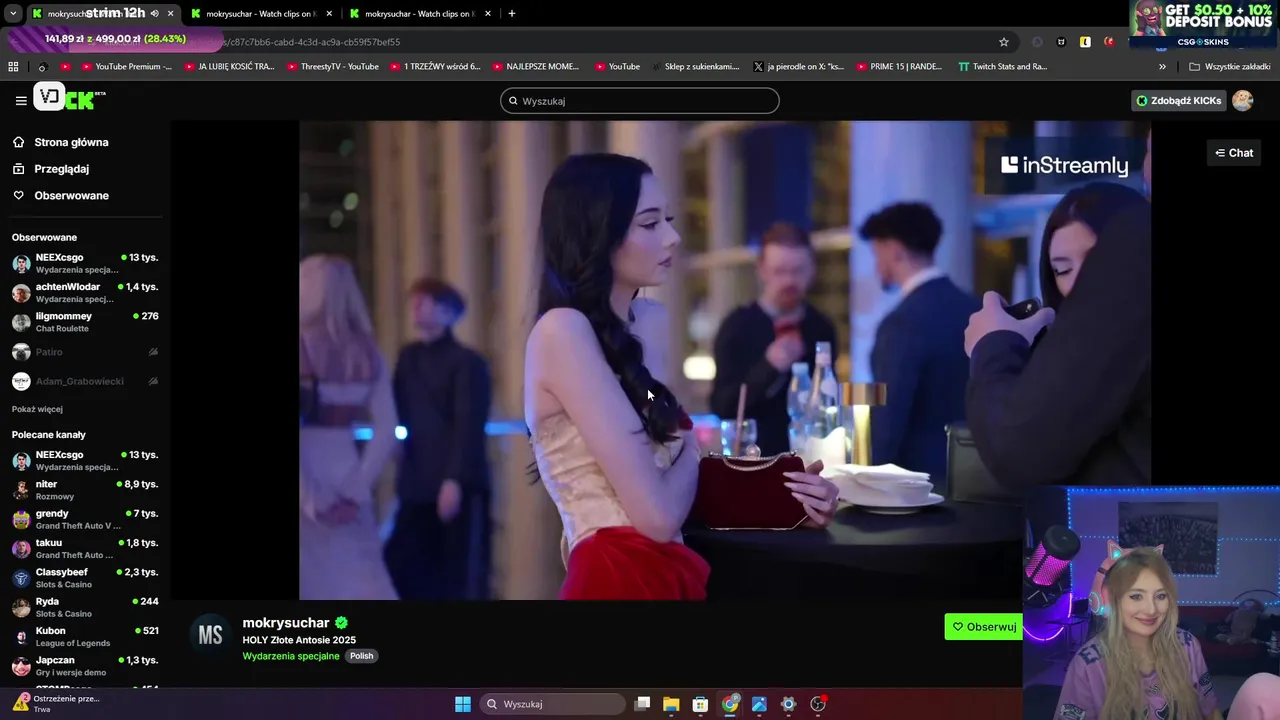Viewport: 1280px width, 720px height.
Task: Open Kubon League of Legends channel
Action: click(85, 637)
